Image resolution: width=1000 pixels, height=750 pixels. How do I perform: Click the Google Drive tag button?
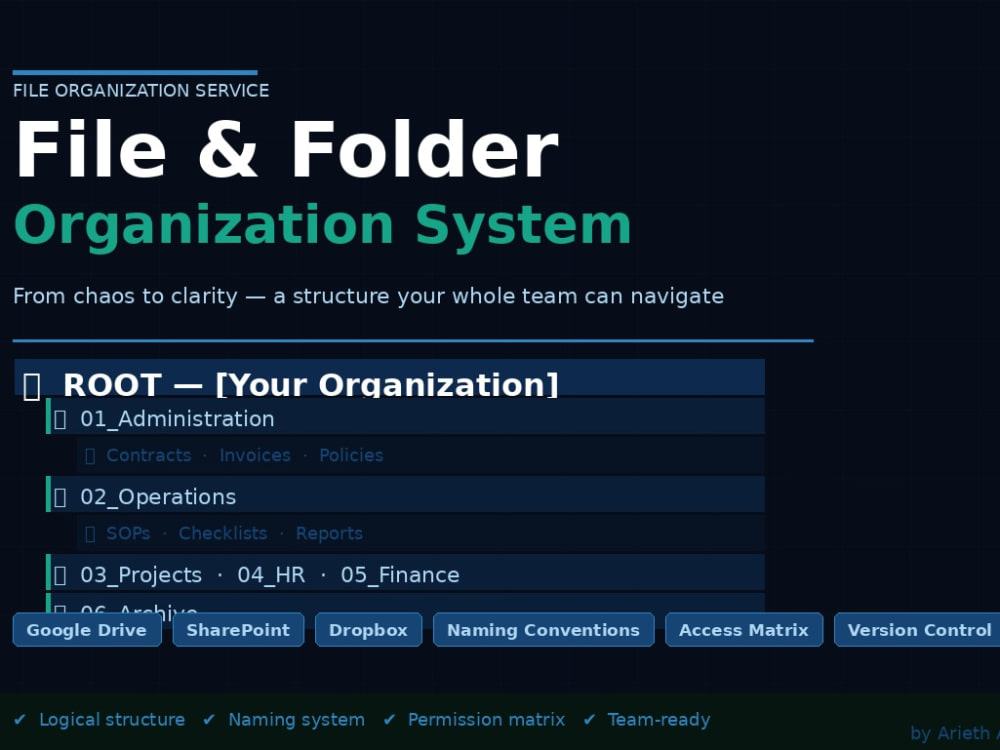(87, 629)
